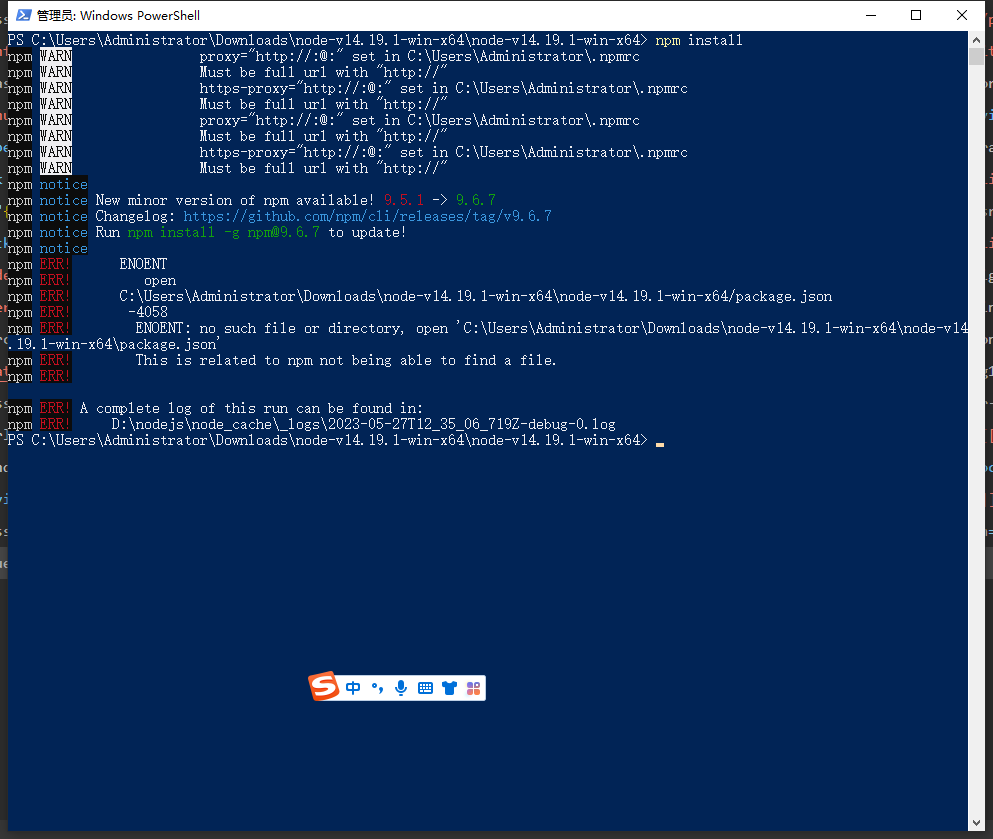Click the '-4058' error number
The image size is (993, 839).
pyautogui.click(x=148, y=312)
